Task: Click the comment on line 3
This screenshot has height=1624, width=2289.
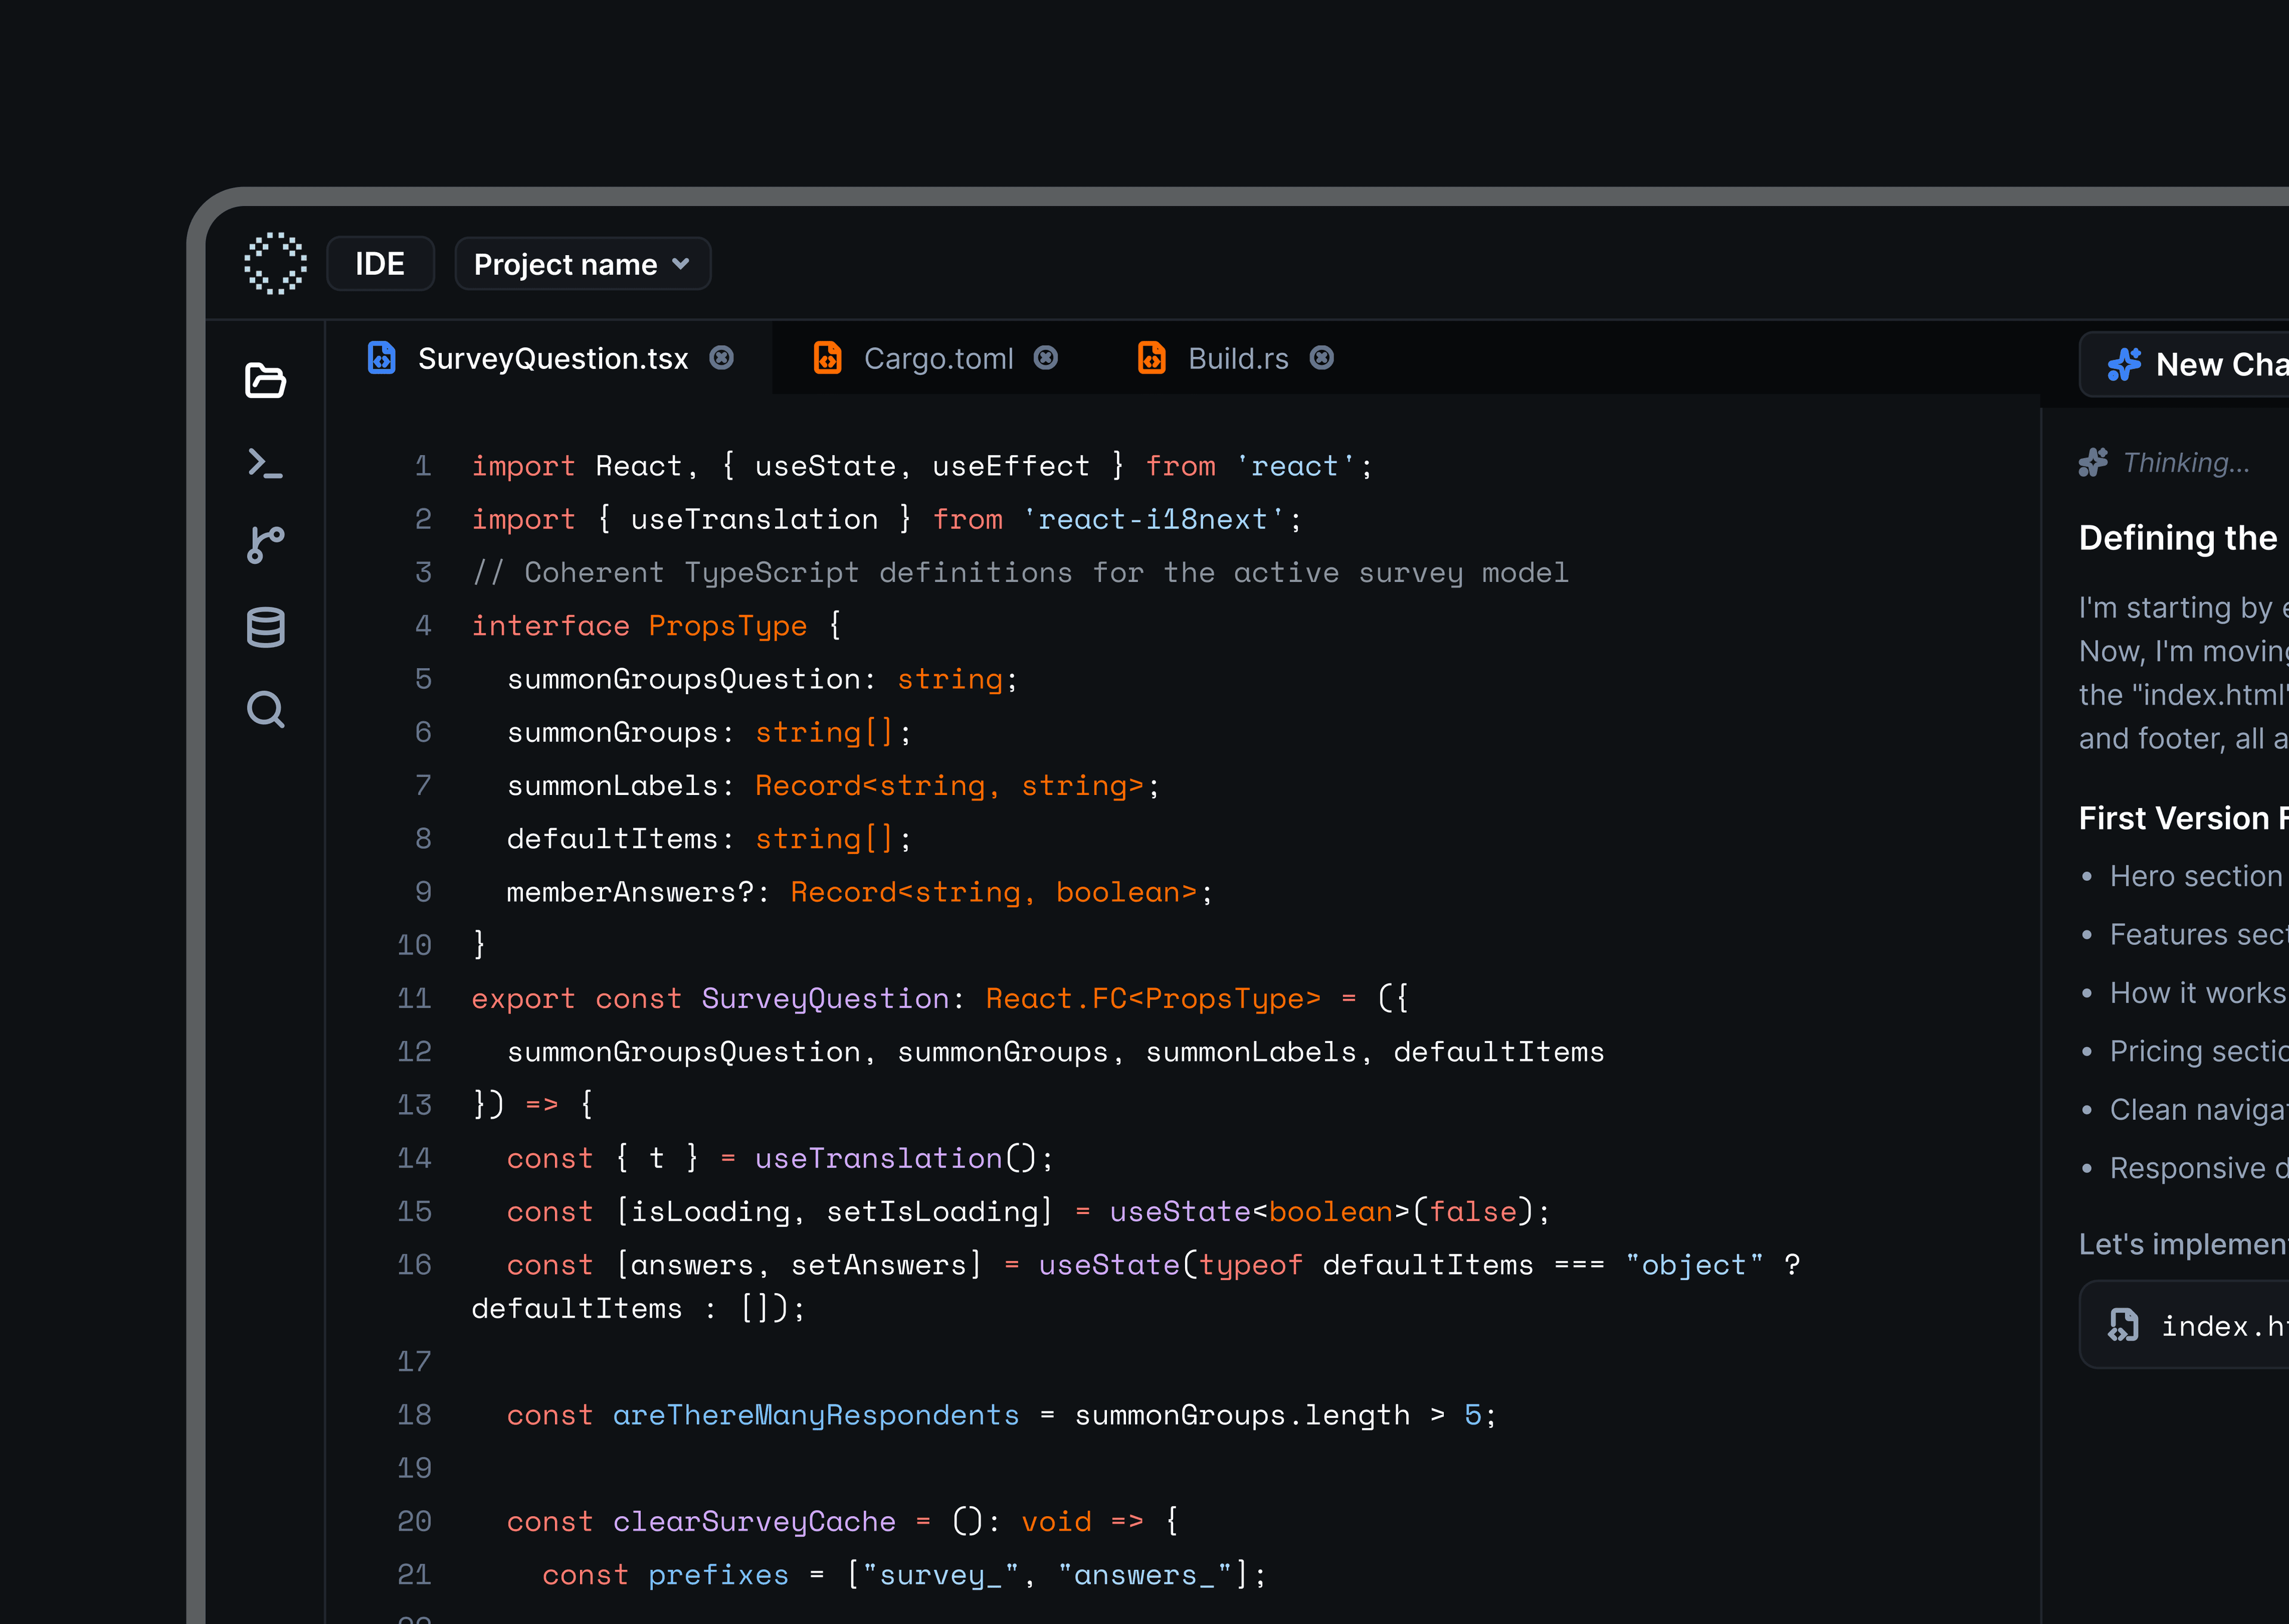Action: 1020,573
